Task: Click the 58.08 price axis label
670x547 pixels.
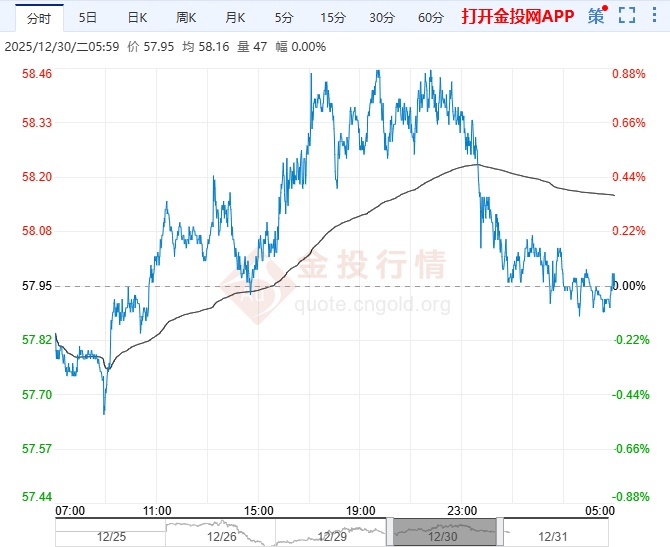Action: pos(37,231)
